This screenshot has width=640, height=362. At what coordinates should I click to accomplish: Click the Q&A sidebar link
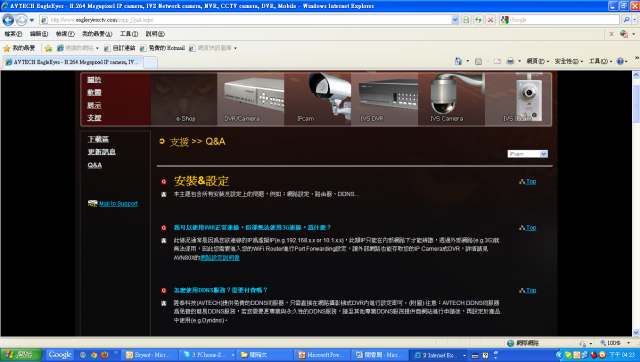tap(95, 165)
